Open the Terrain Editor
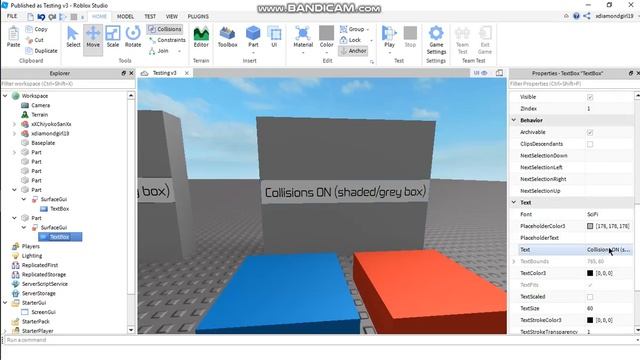This screenshot has width=640, height=360. pyautogui.click(x=201, y=38)
